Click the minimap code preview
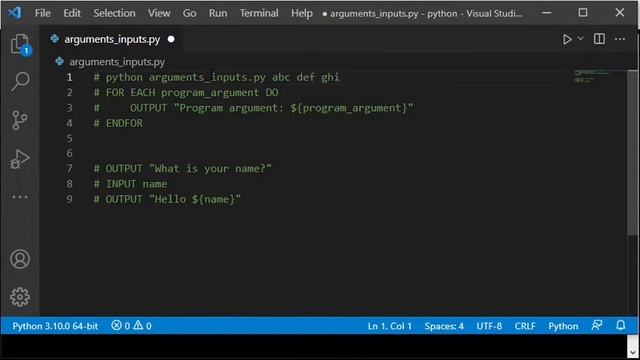 pos(591,76)
